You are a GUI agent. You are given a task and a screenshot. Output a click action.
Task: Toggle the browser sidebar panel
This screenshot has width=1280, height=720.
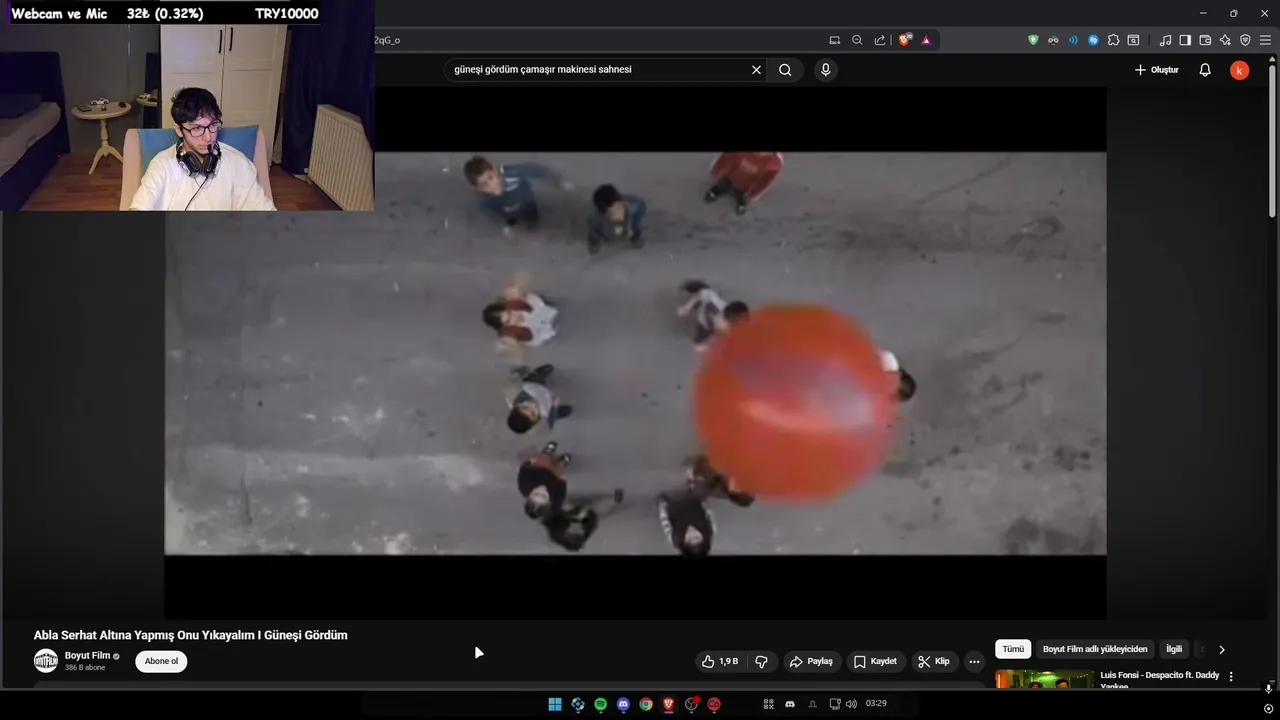(x=1185, y=40)
